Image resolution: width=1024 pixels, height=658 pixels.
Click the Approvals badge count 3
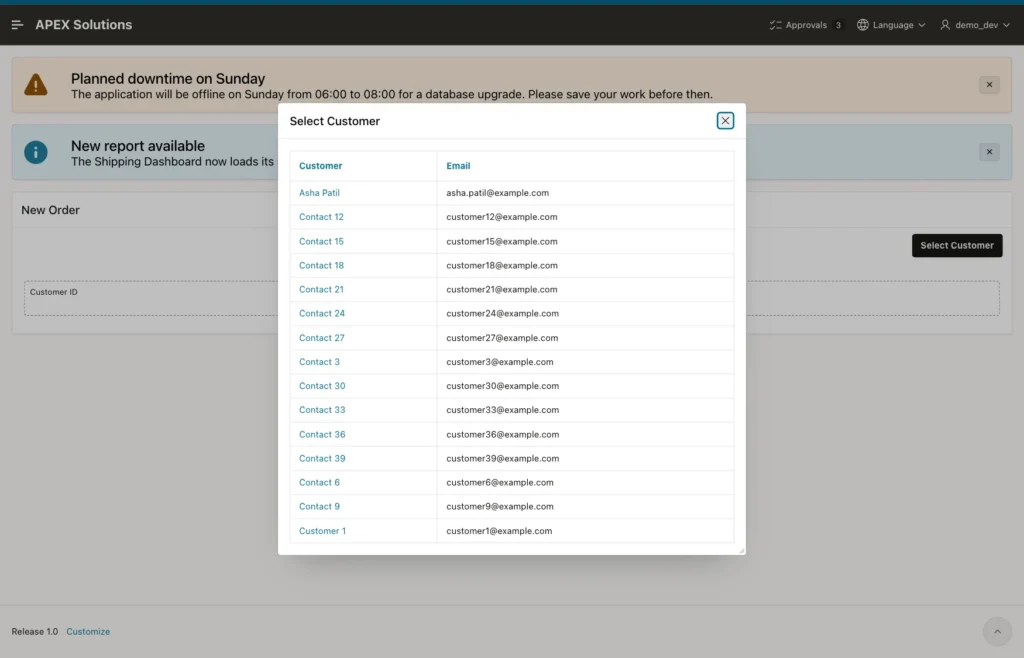coord(838,25)
